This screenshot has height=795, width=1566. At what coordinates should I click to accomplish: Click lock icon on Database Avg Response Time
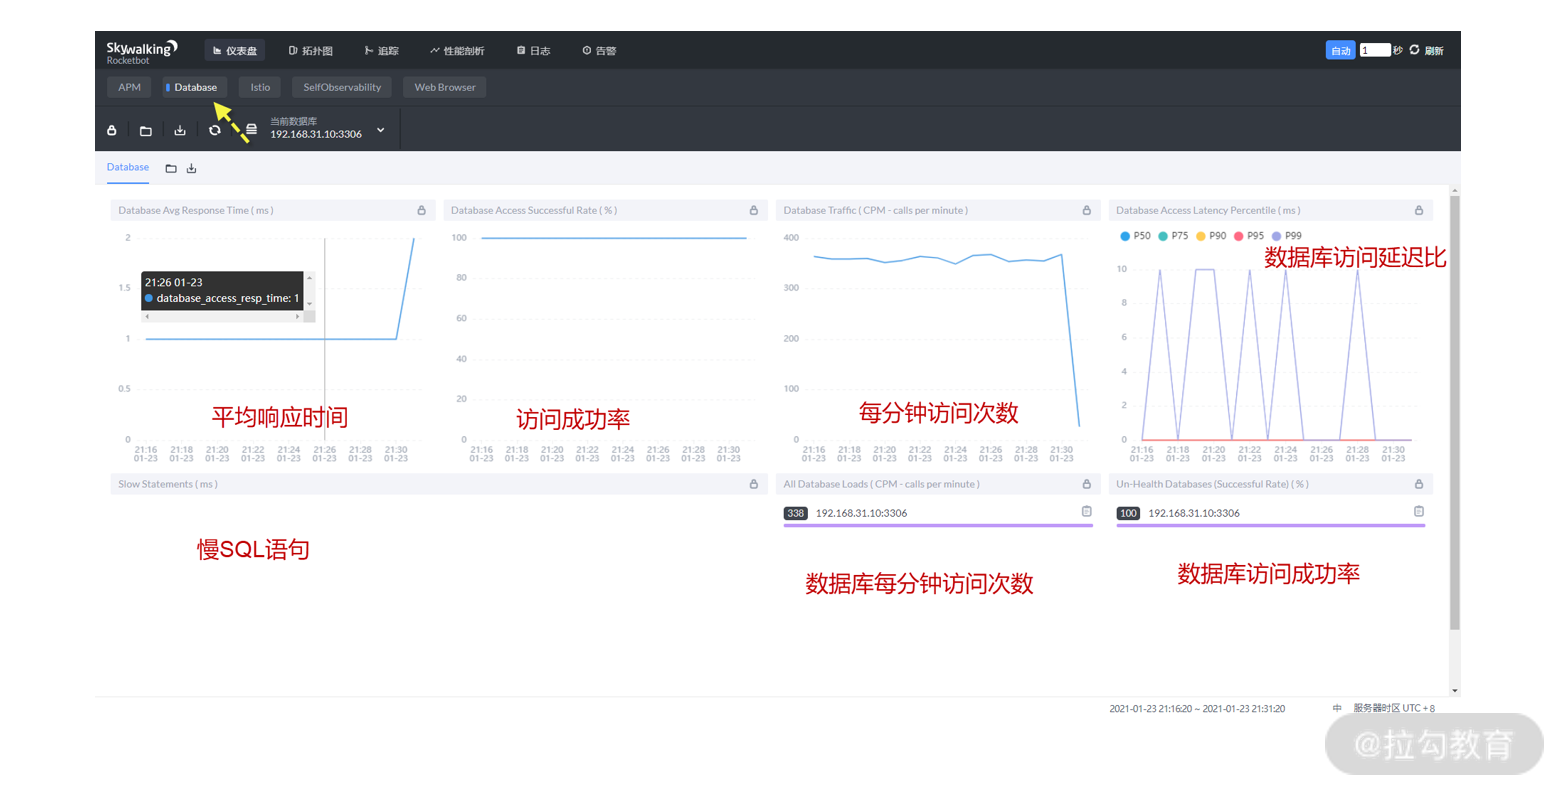(x=421, y=210)
